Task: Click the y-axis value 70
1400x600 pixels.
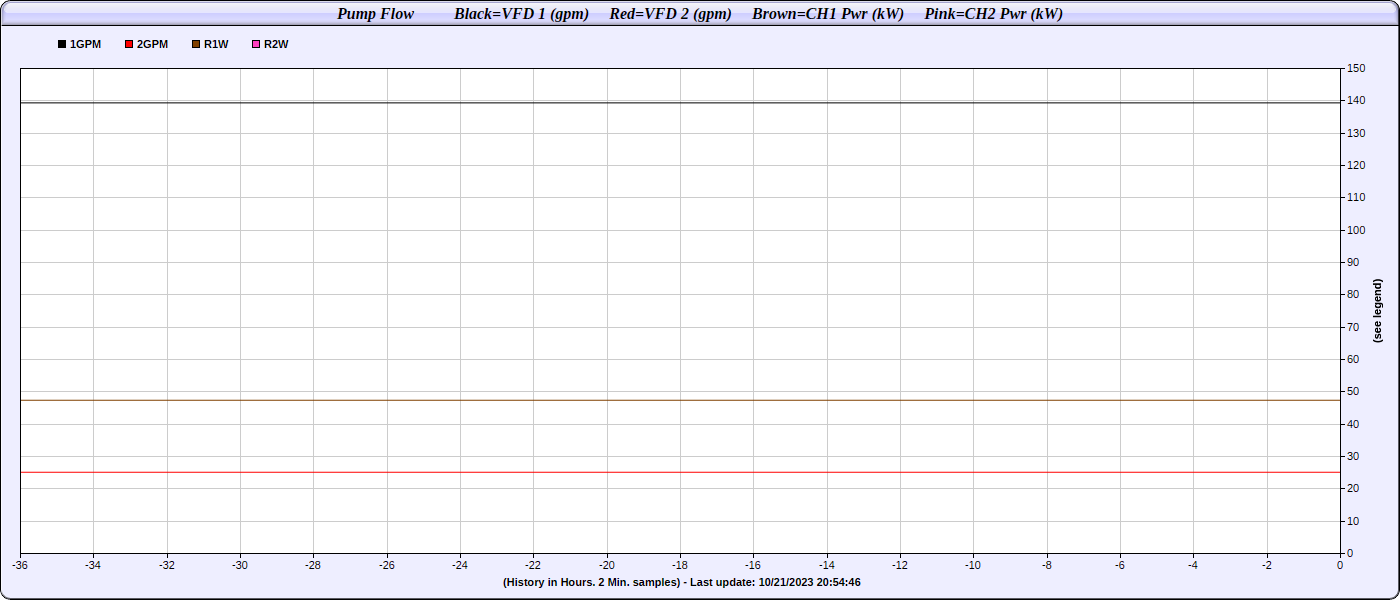Action: [1353, 327]
